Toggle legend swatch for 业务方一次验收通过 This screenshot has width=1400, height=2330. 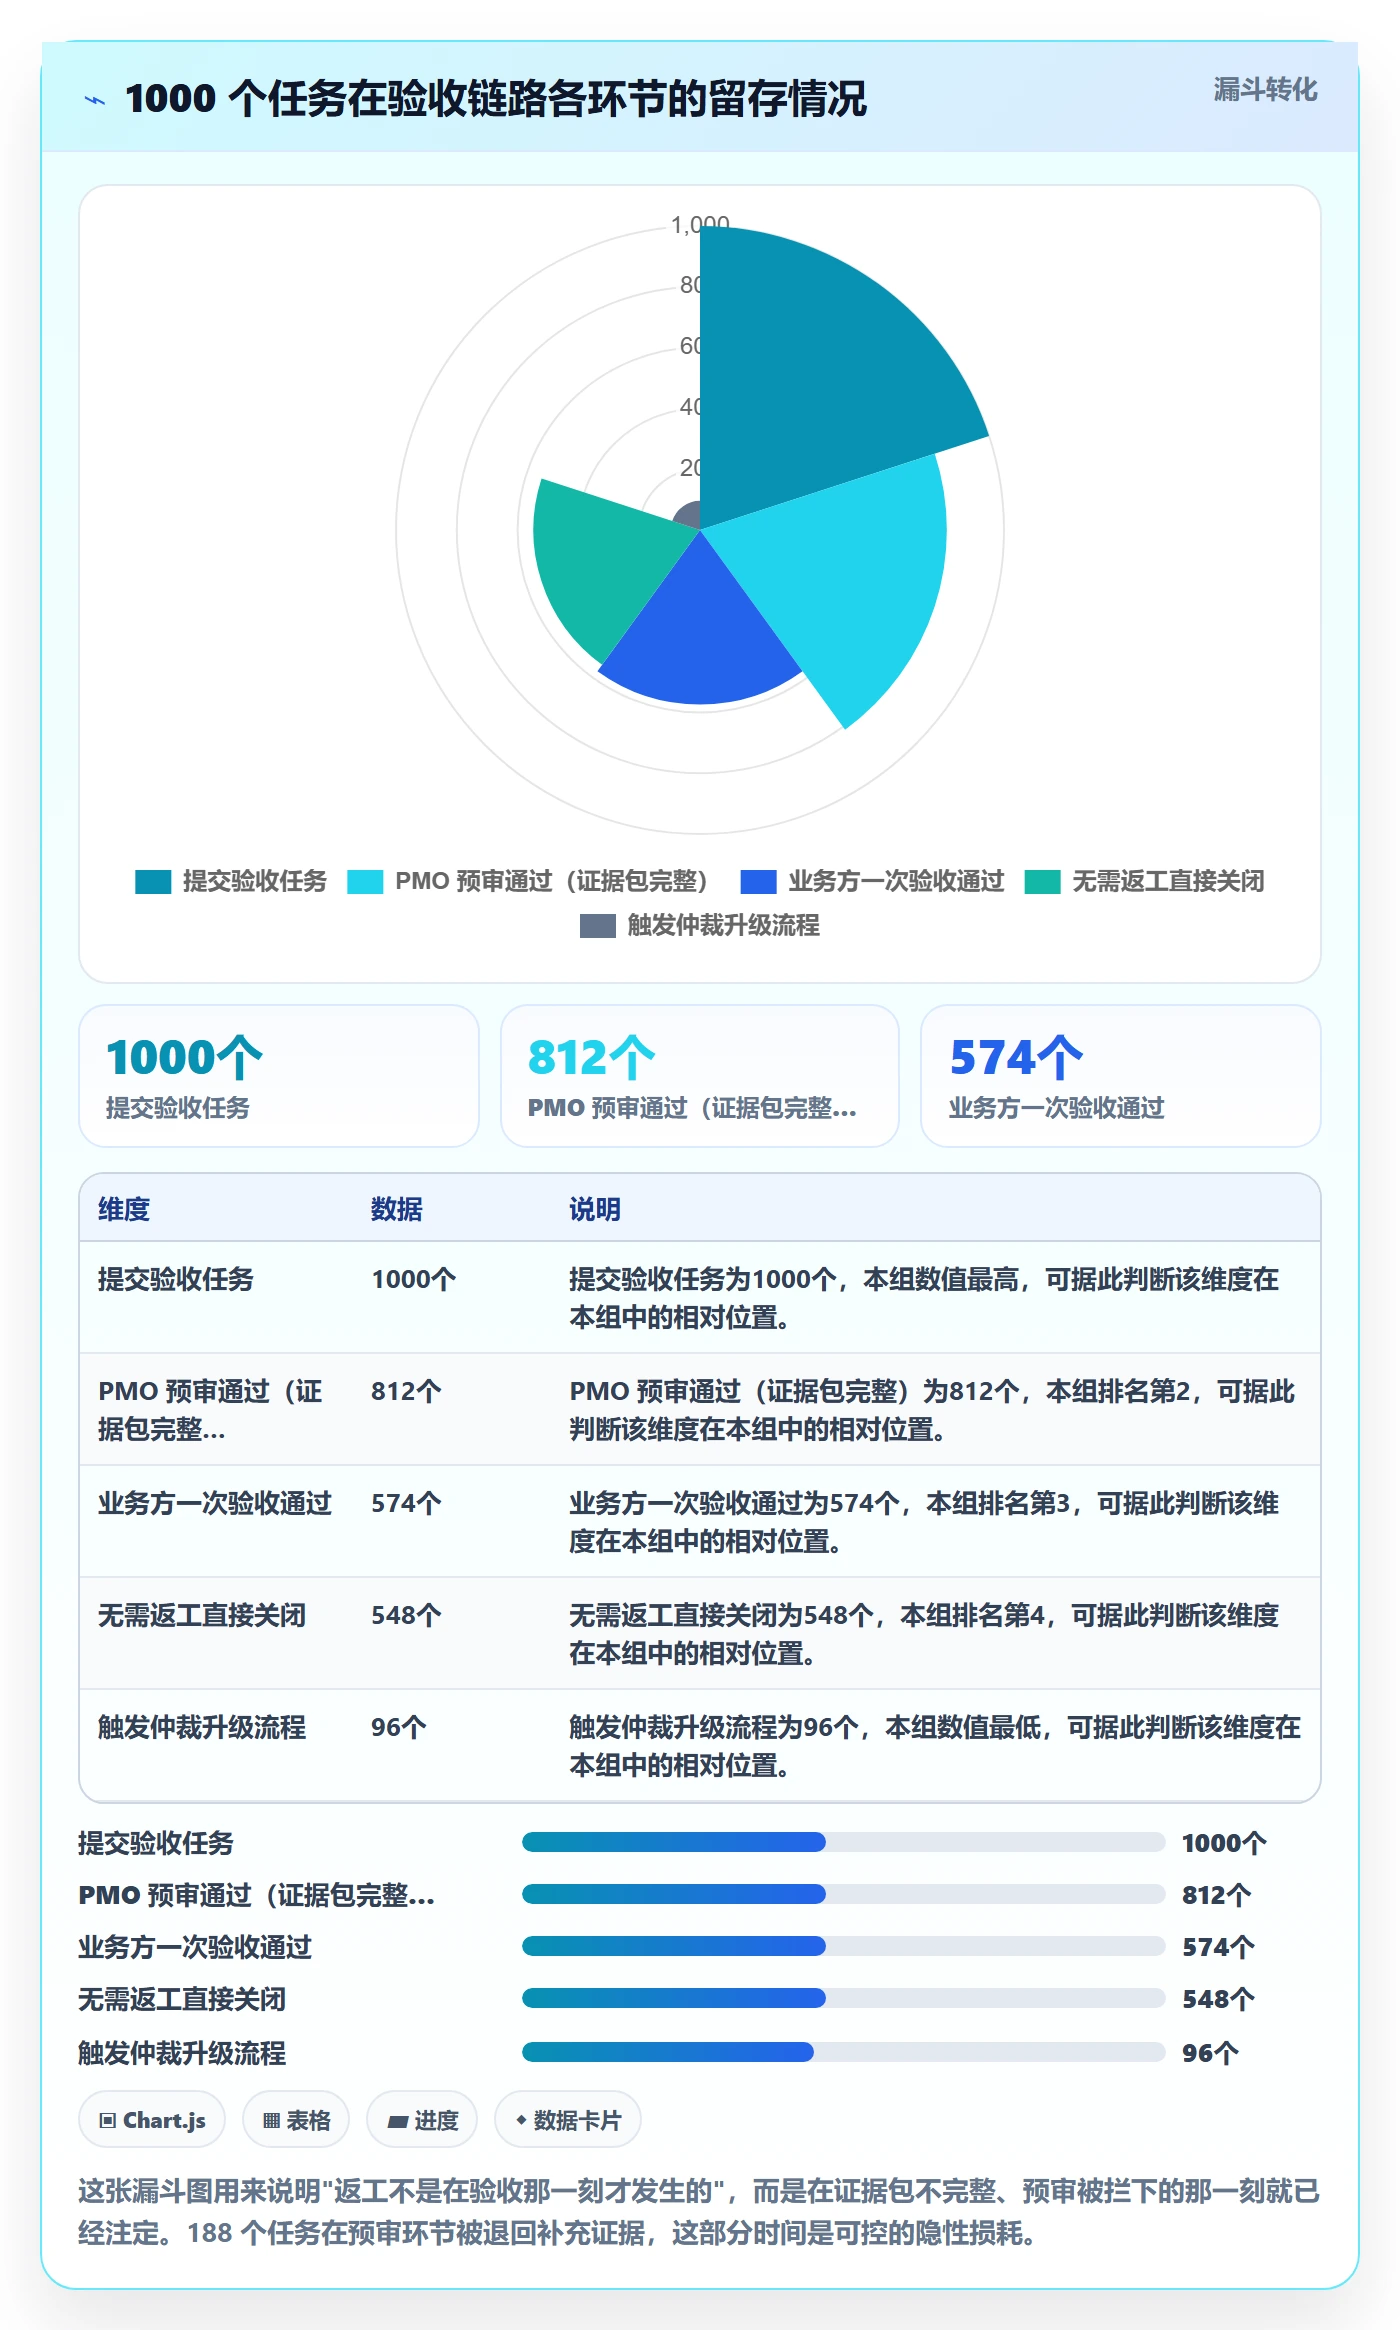[758, 881]
